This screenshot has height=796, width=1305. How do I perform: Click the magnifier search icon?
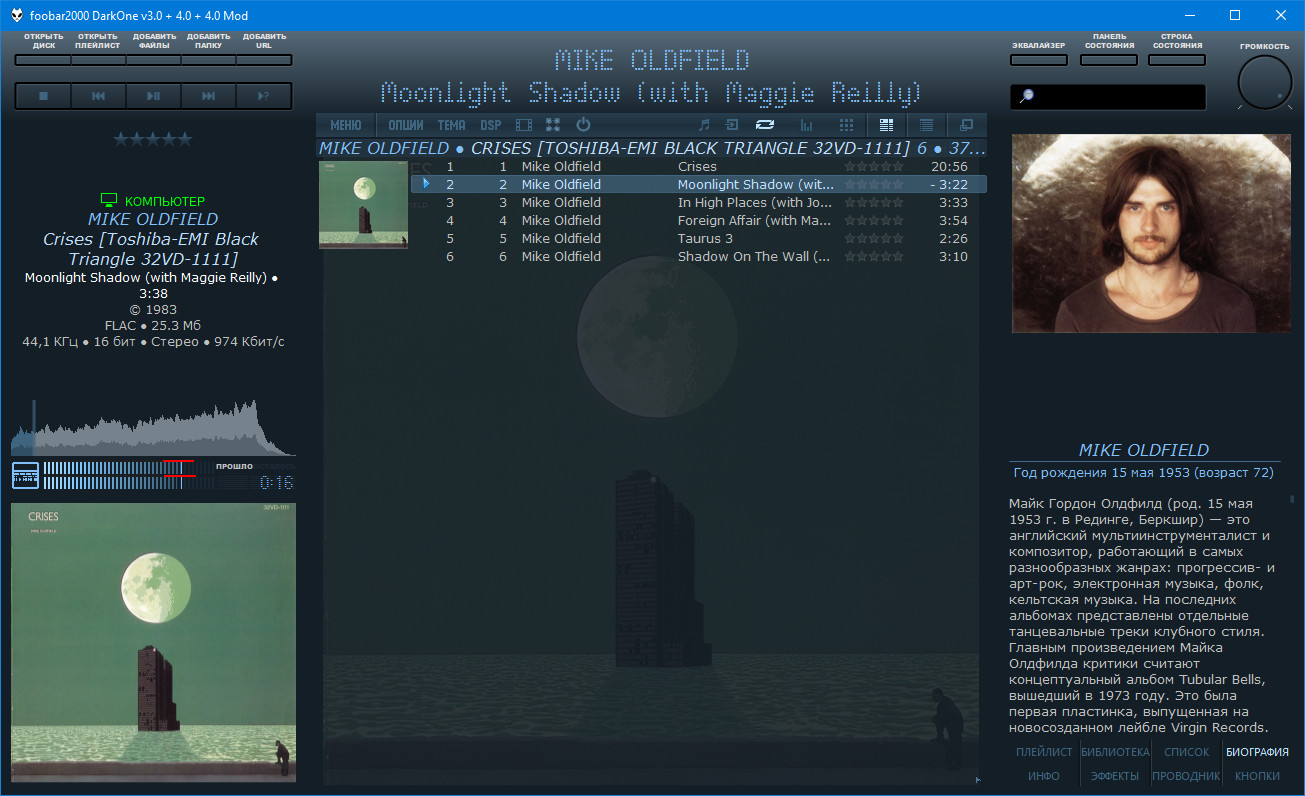[x=1026, y=97]
